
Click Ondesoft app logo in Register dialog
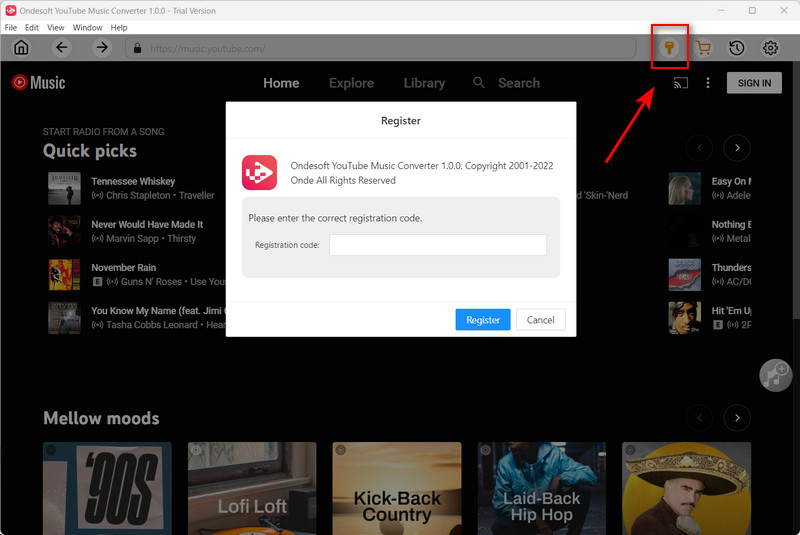(259, 172)
